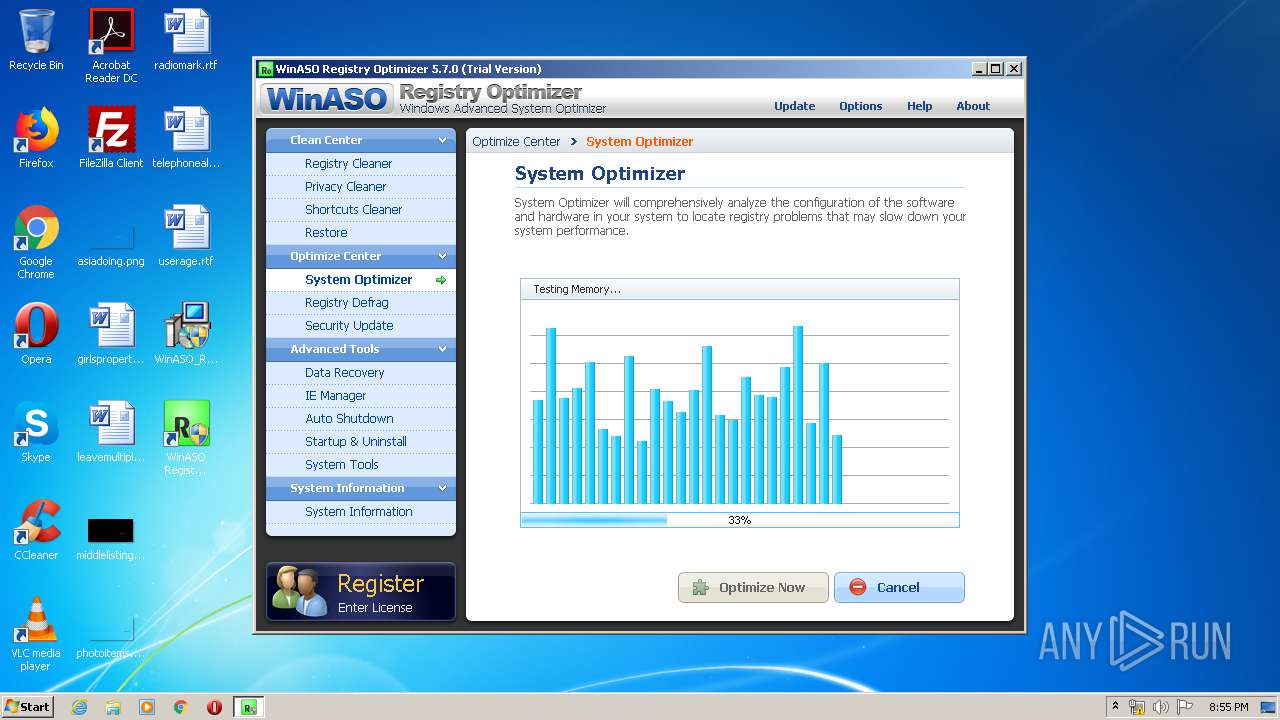Click the Testing Memory status text
Viewport: 1280px width, 720px height.
tap(577, 289)
